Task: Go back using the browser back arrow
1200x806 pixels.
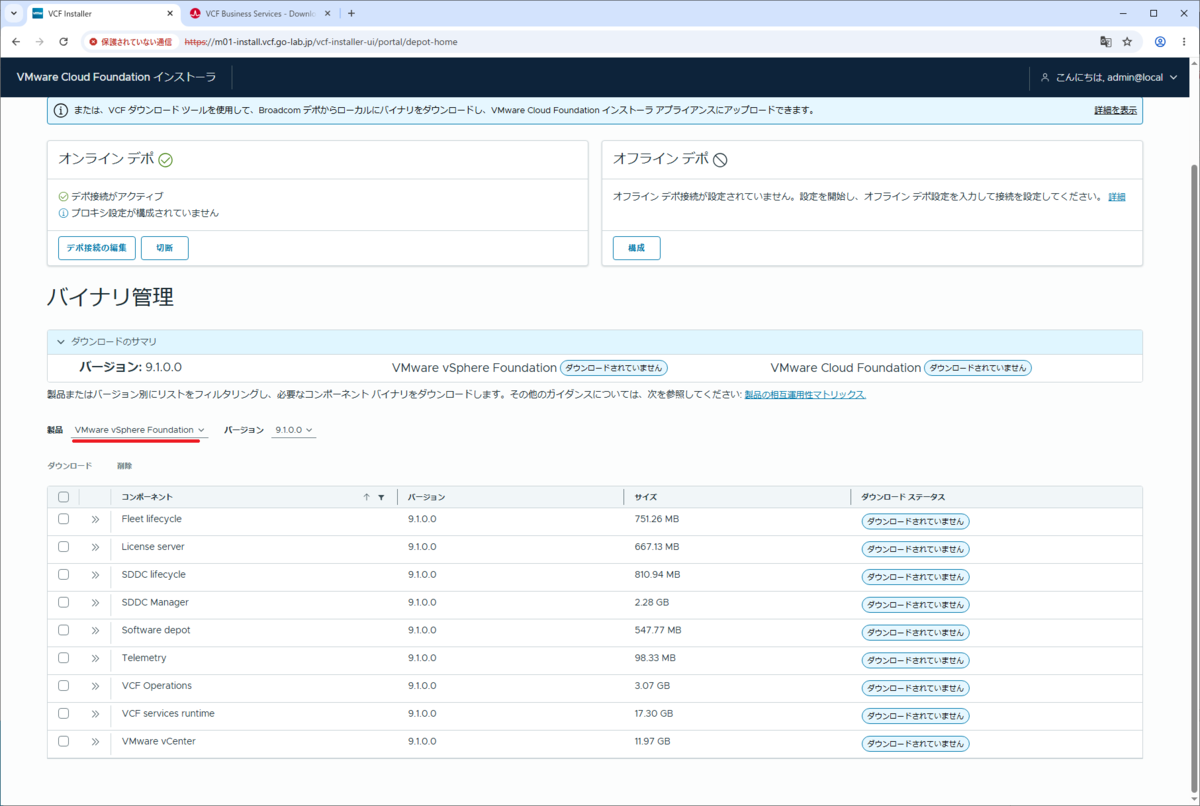Action: 15,42
